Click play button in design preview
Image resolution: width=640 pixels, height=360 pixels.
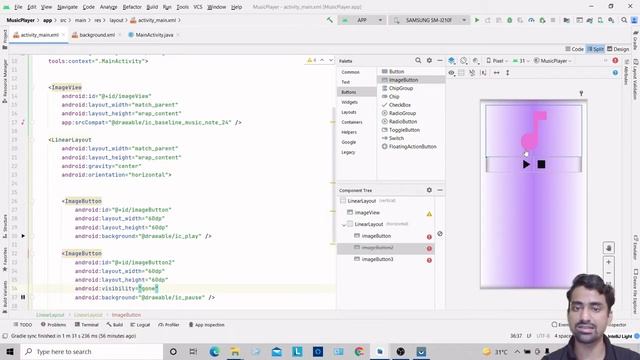point(526,164)
